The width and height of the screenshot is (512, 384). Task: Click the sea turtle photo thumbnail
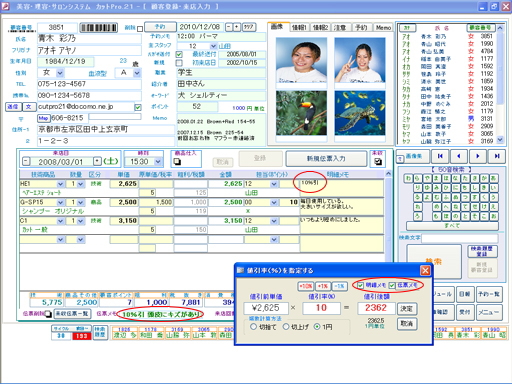coord(360,113)
